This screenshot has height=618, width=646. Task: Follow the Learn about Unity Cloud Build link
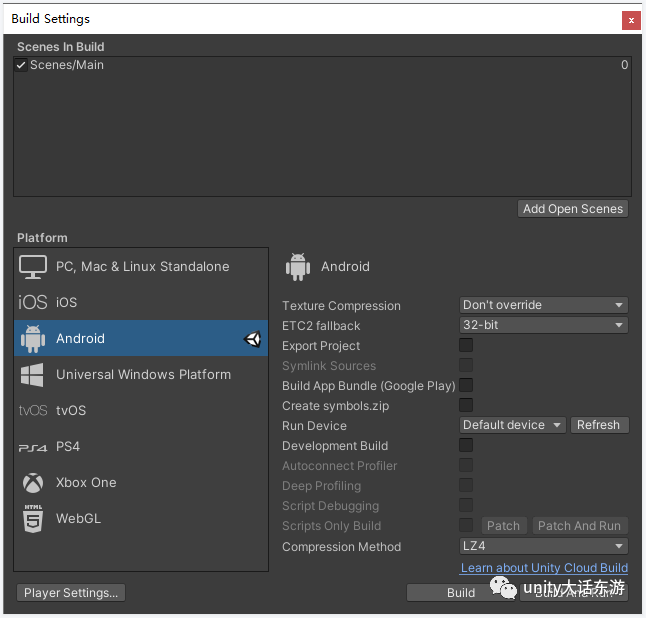[x=544, y=568]
